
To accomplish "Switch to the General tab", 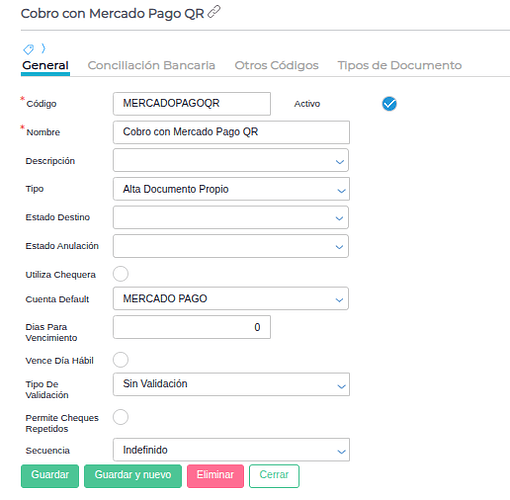I will tap(45, 65).
